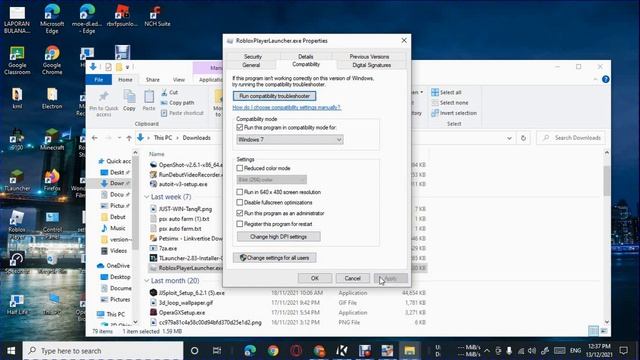Open Cortana circle on taskbar

(x=195, y=351)
